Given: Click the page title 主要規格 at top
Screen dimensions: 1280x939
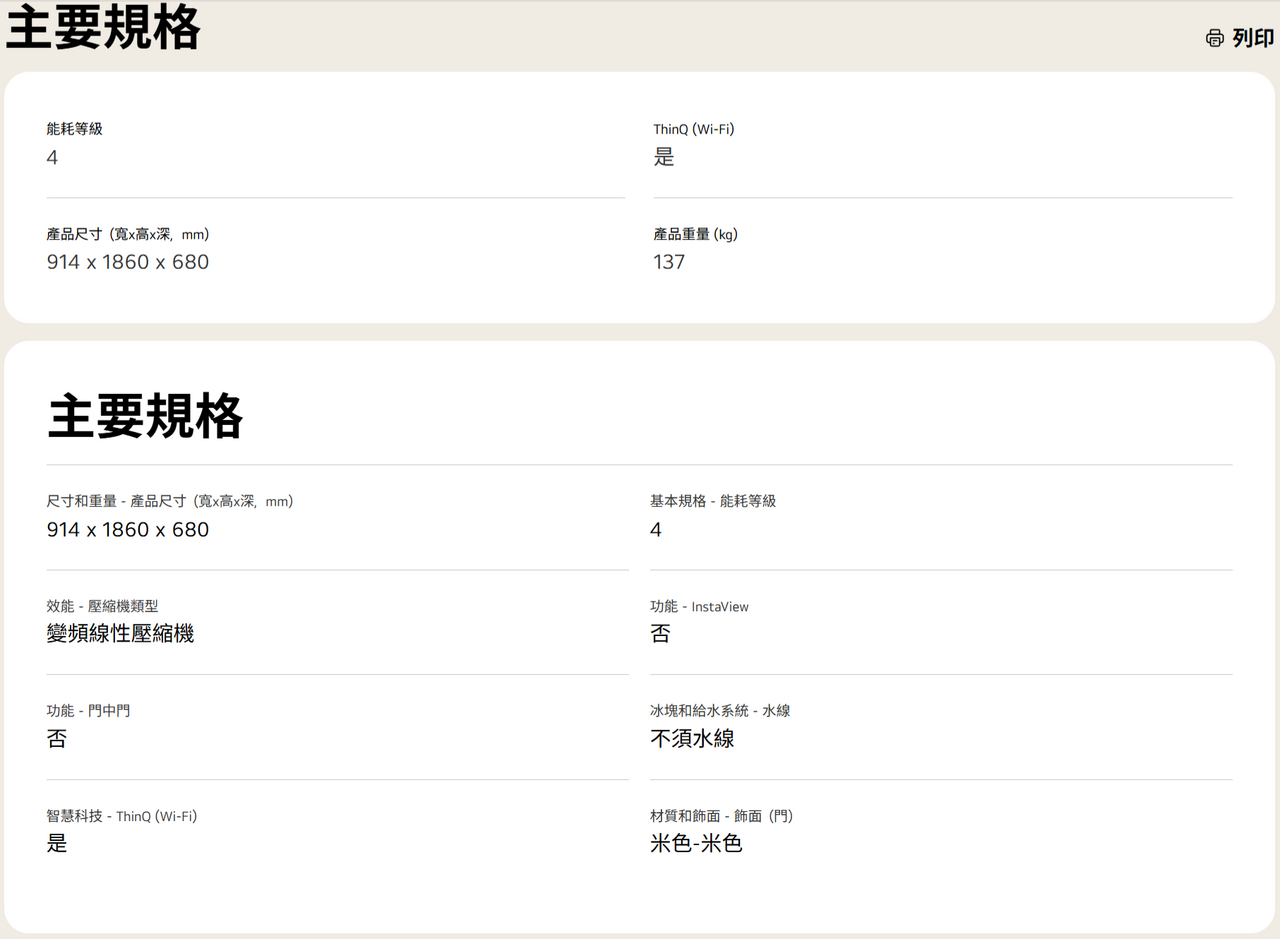Looking at the screenshot, I should (103, 28).
